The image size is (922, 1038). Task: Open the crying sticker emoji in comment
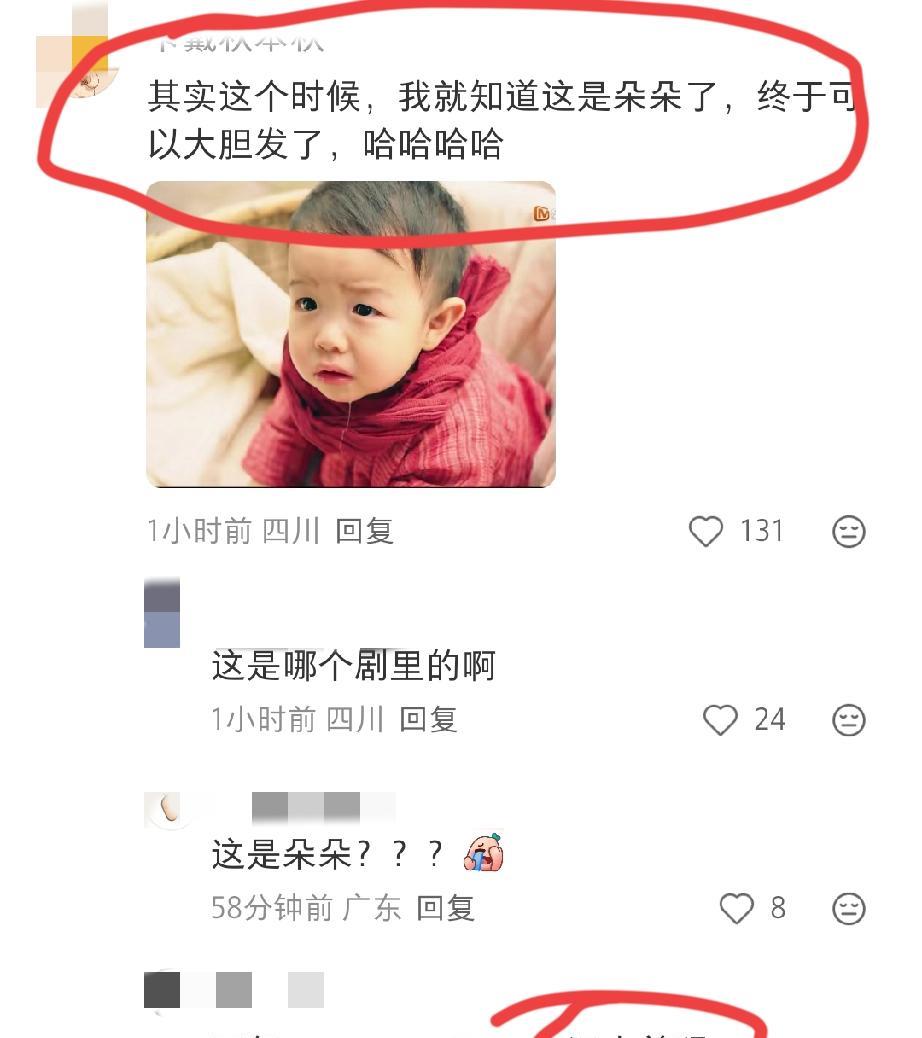[484, 852]
